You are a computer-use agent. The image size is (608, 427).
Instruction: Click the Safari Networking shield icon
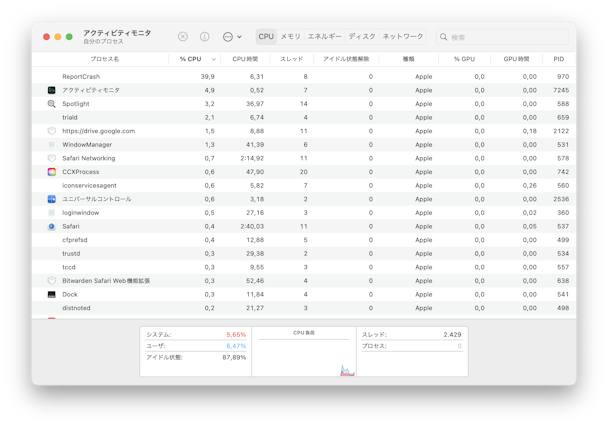click(51, 158)
